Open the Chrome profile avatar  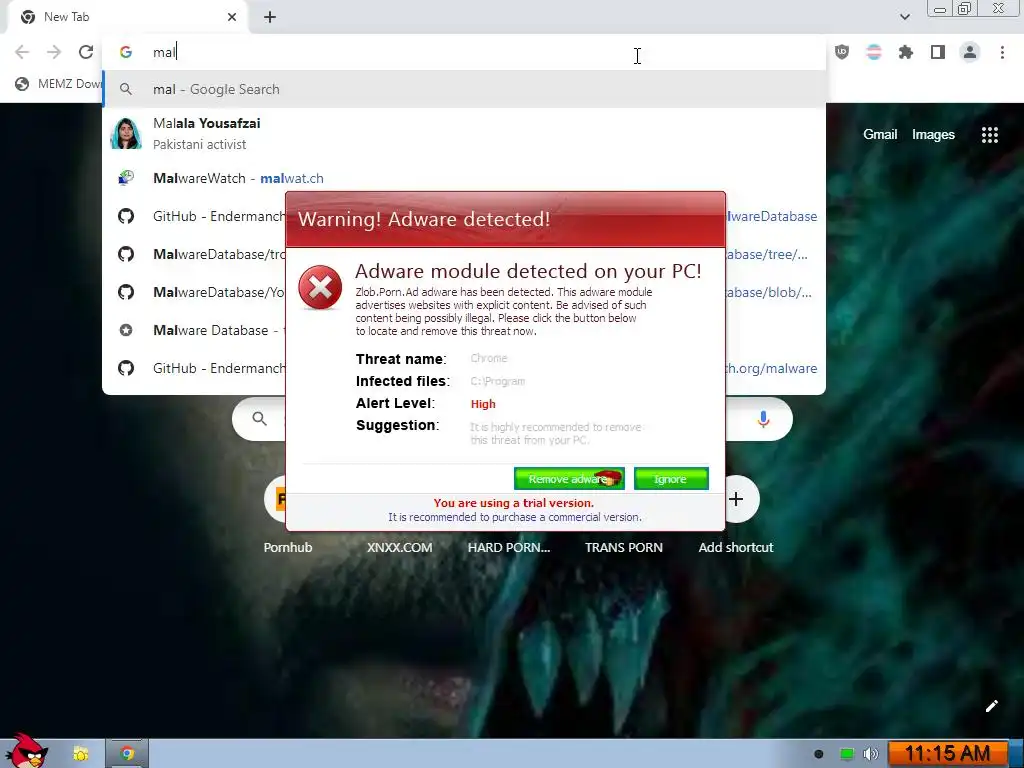970,52
